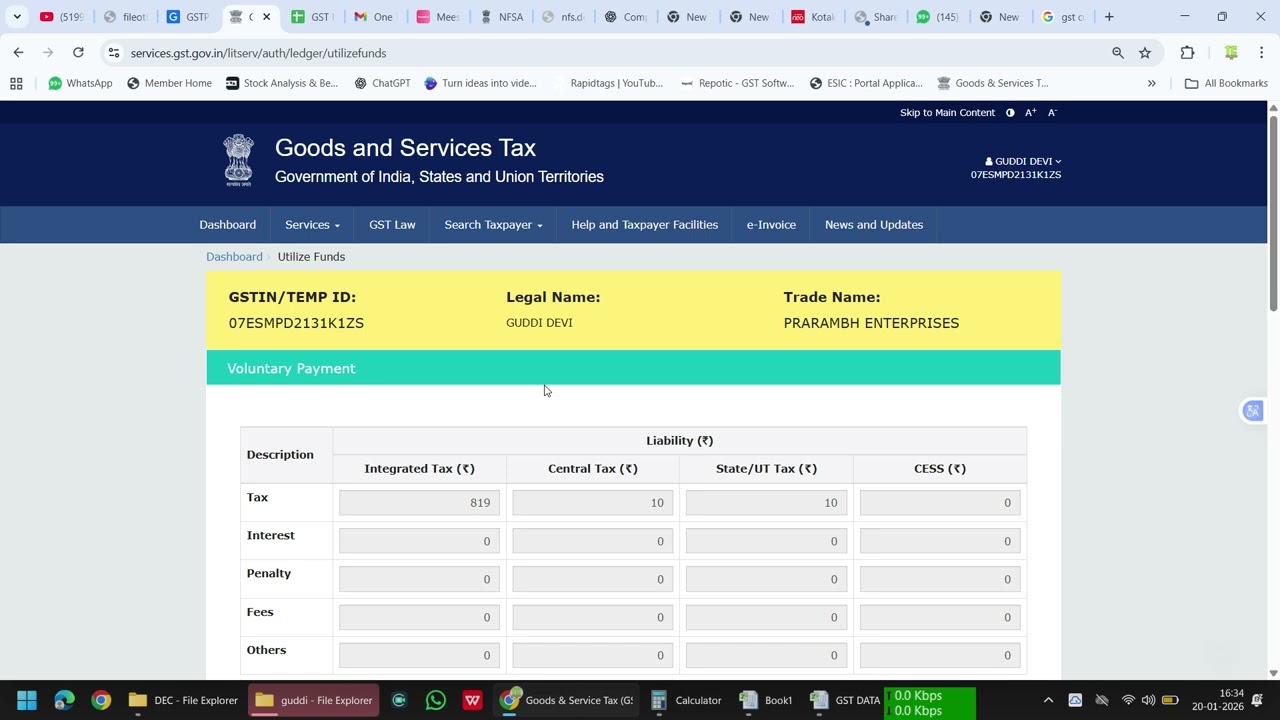Image resolution: width=1280 pixels, height=720 pixels.
Task: Go to Dashboard in the main menu
Action: click(227, 225)
